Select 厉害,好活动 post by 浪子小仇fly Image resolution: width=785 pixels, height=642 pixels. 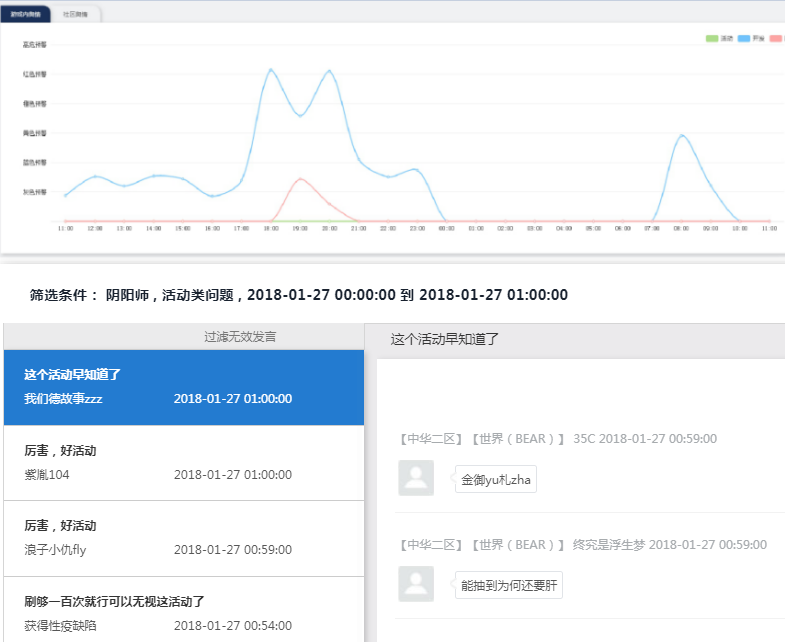(184, 538)
